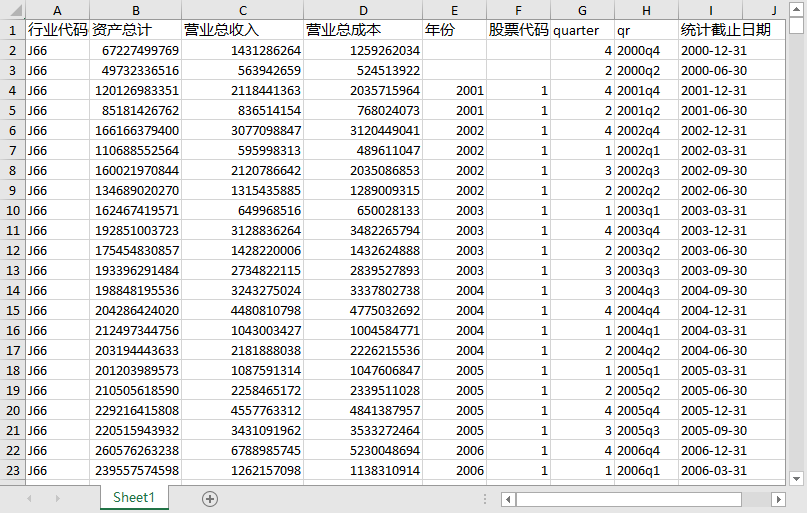807x513 pixels.
Task: Select cell with value 1289009315
Action: (363, 190)
